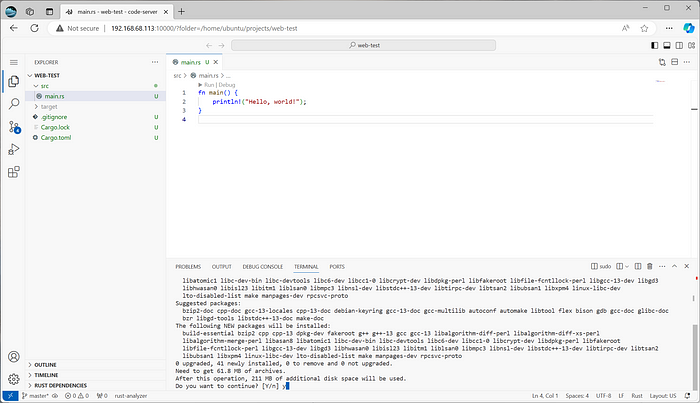
Task: Expand the Outline section
Action: coord(46,365)
